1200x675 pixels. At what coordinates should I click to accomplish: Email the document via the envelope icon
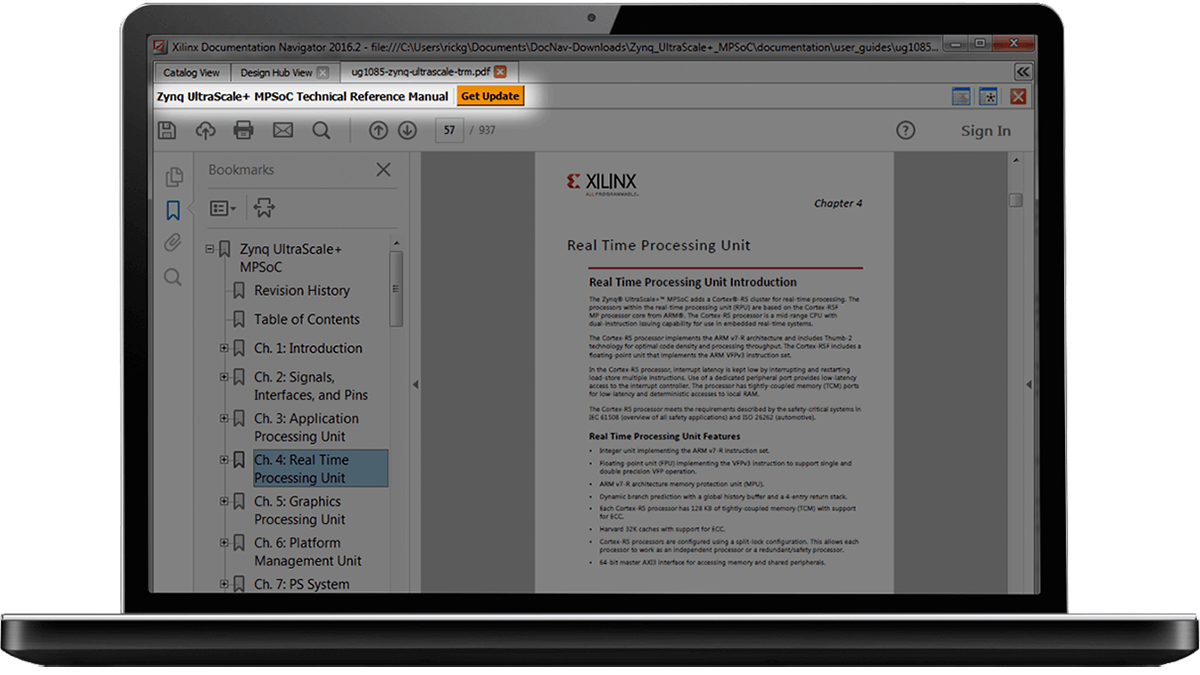(x=283, y=130)
